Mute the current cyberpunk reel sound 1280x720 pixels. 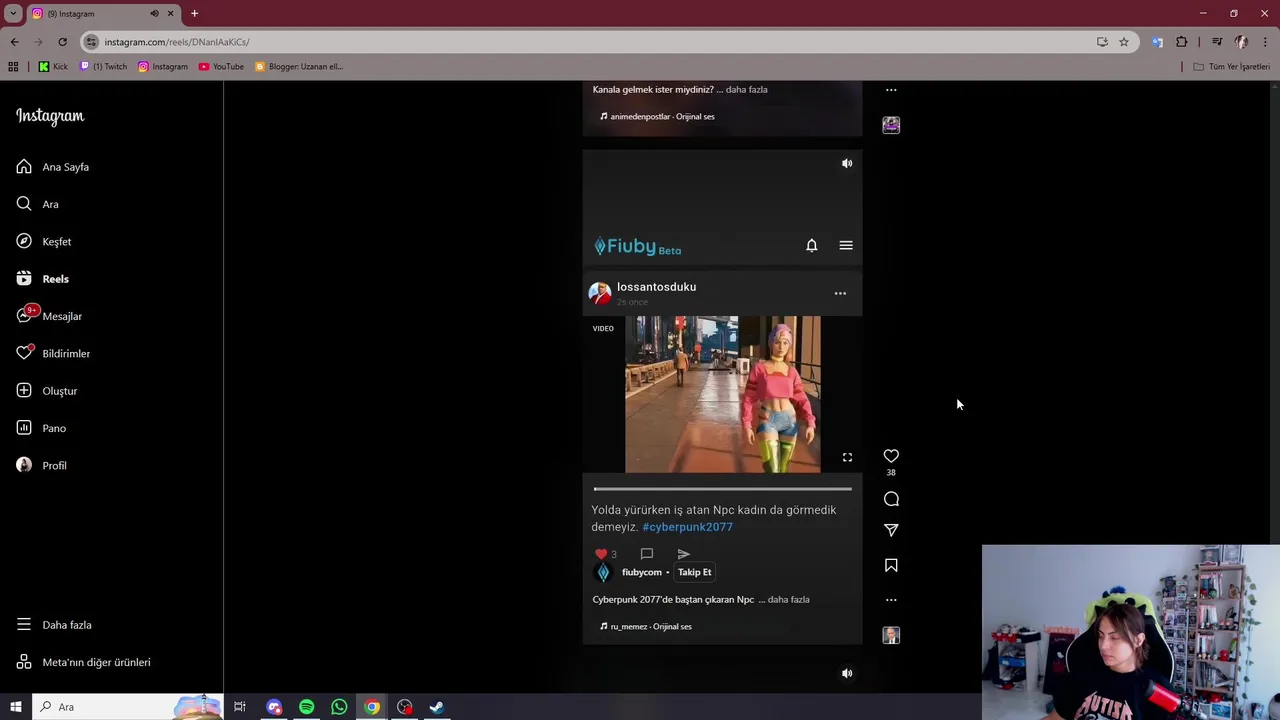tap(847, 163)
